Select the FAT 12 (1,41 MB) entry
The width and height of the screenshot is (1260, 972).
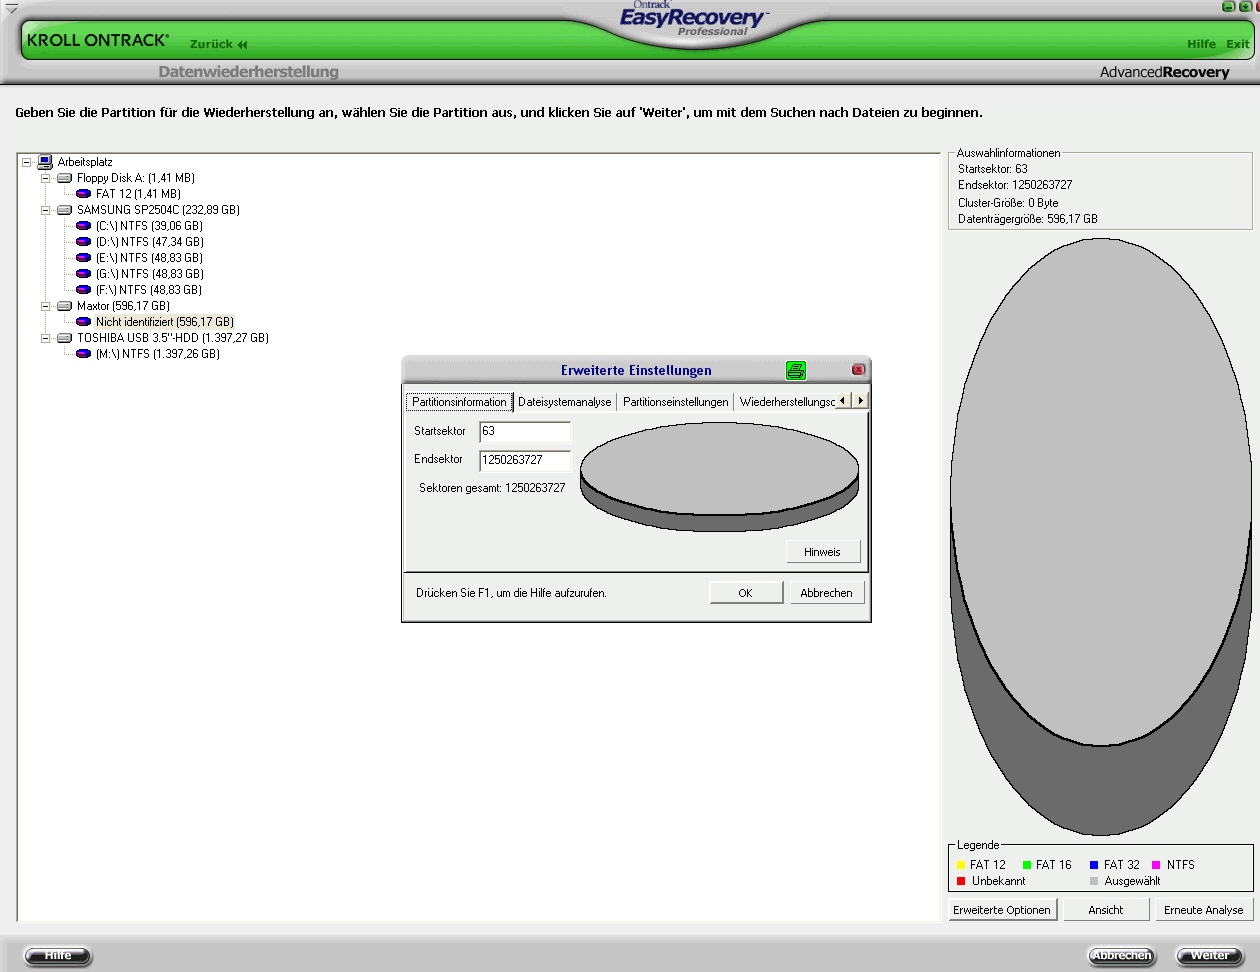point(138,194)
